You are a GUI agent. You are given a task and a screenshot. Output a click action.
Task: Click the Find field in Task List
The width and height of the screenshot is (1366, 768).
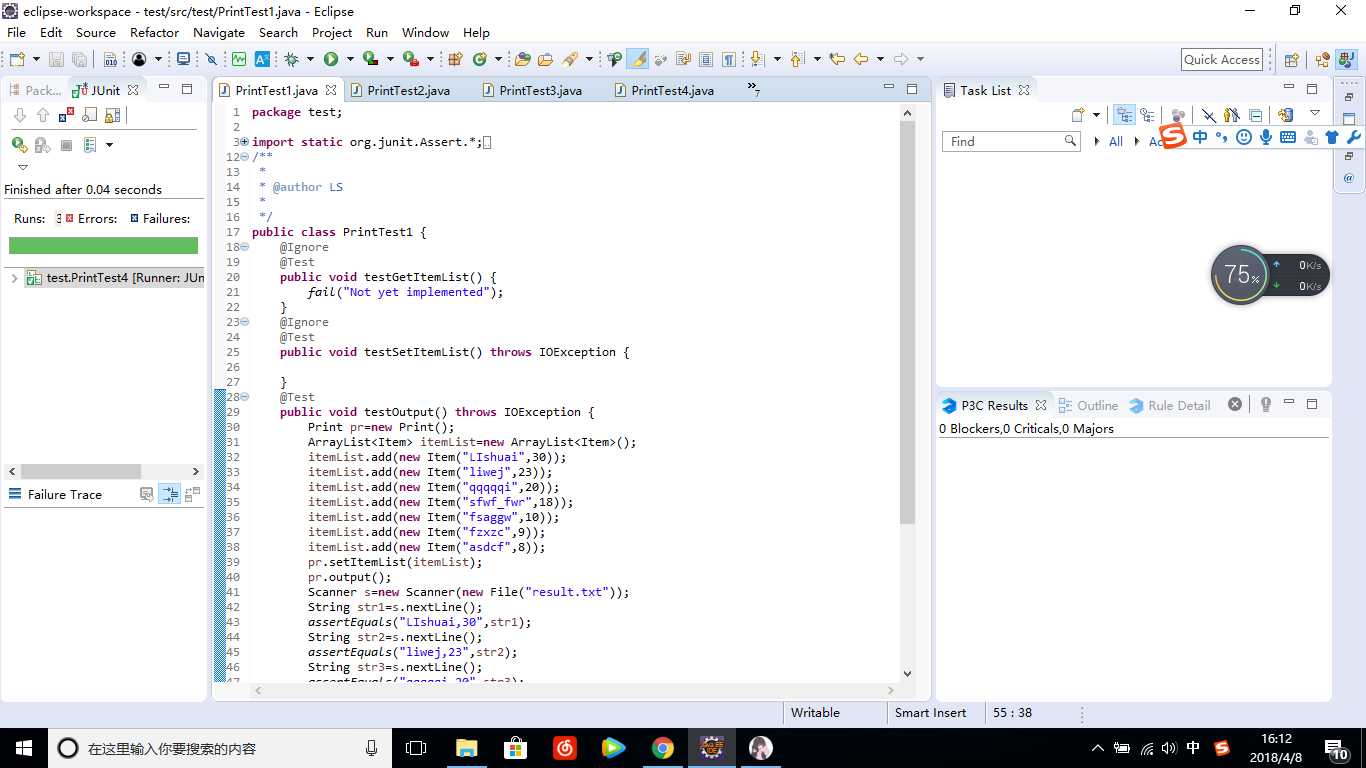pyautogui.click(x=1002, y=142)
